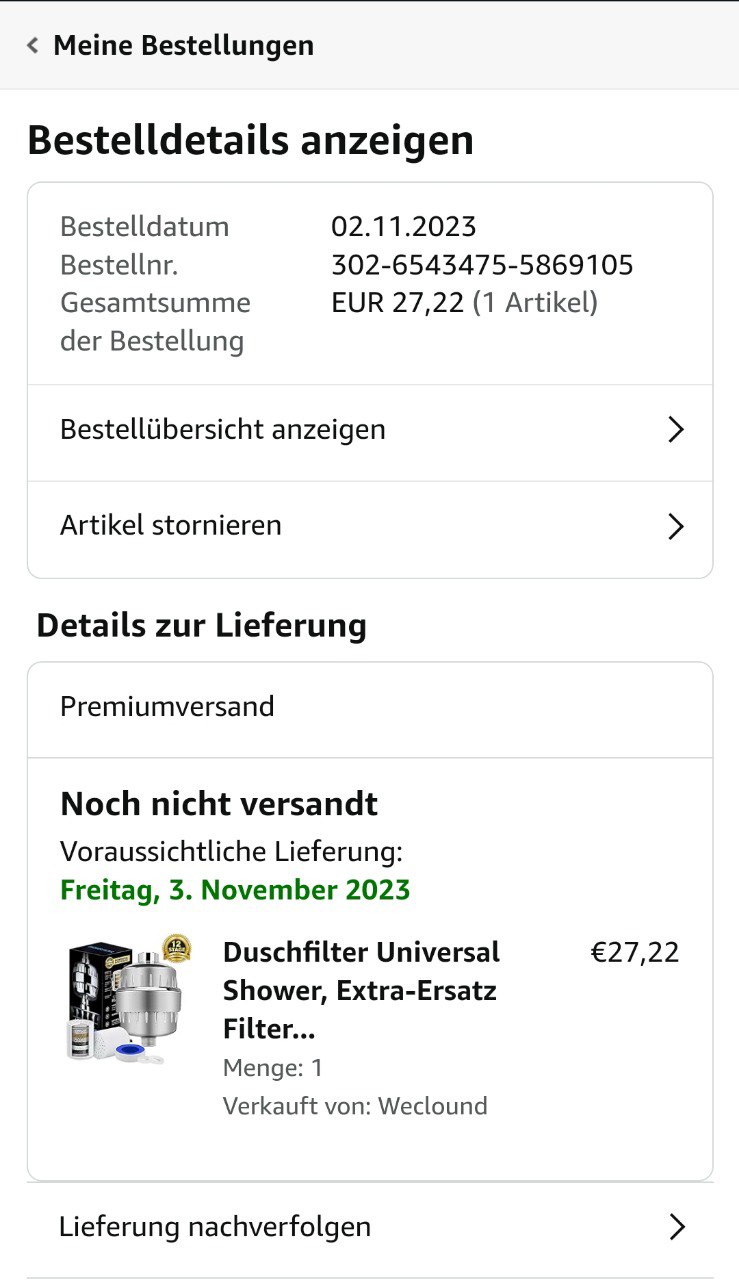Select Artikel stornieren option
The height and width of the screenshot is (1280, 739).
[x=171, y=526]
